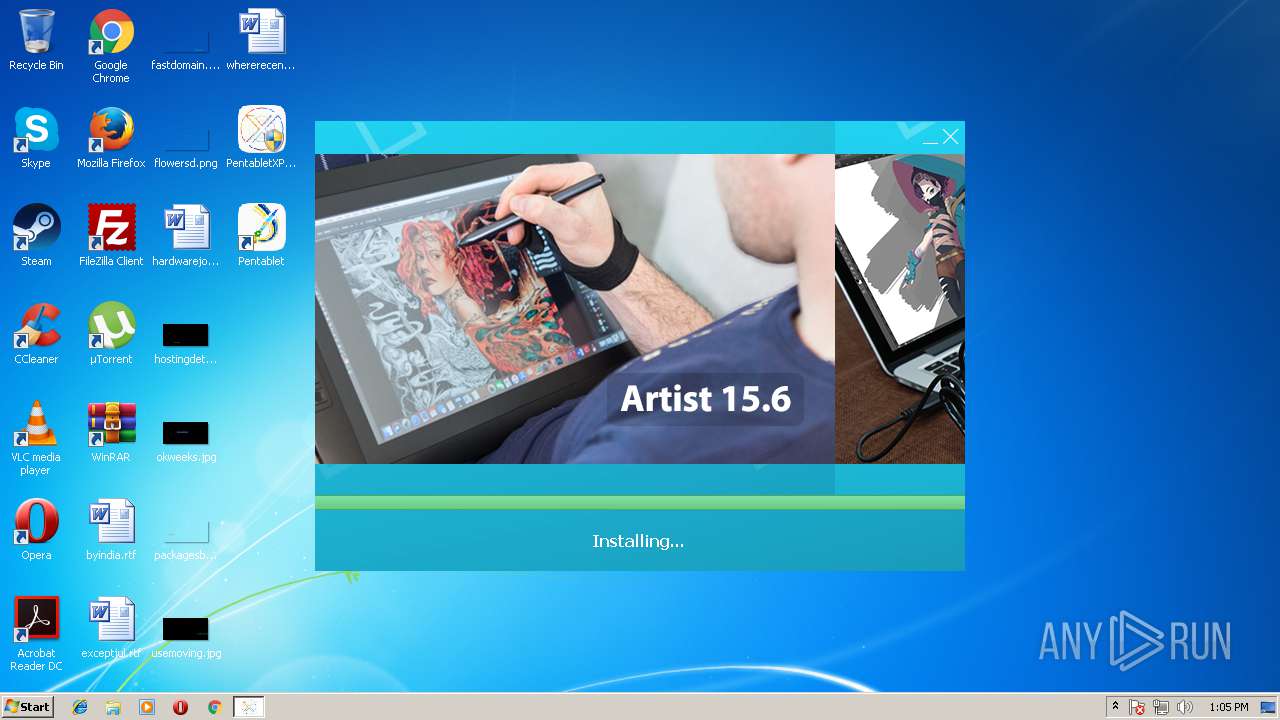Open Internet Explorer from the taskbar
This screenshot has height=720, width=1280.
click(80, 707)
